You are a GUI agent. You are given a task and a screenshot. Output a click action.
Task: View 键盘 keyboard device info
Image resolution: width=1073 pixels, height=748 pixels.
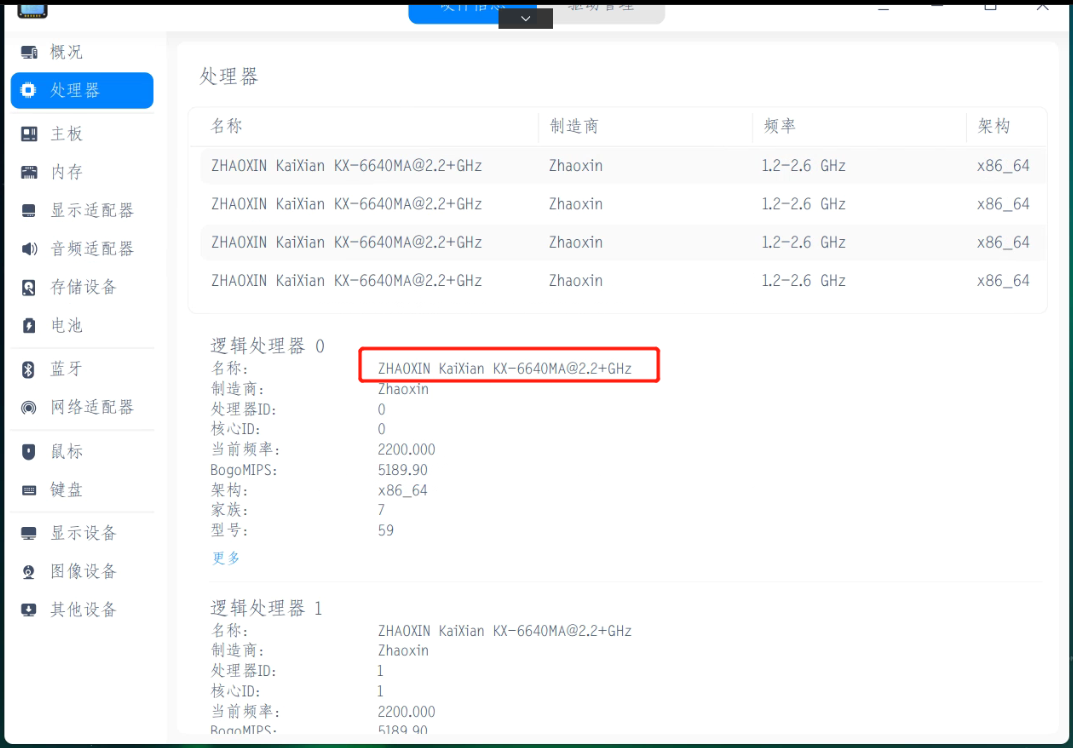click(82, 489)
